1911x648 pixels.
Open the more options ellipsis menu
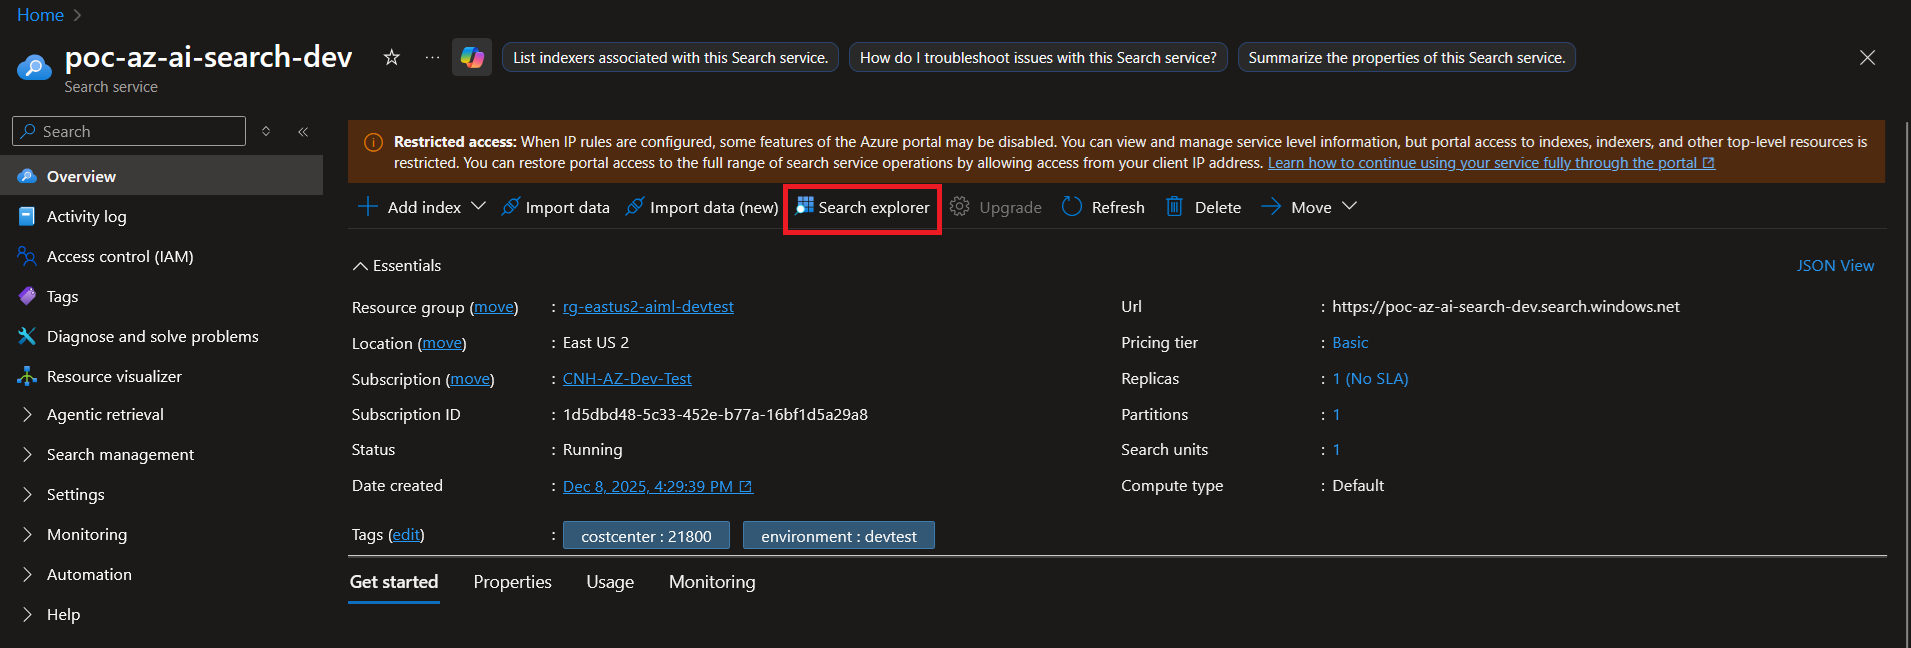click(x=432, y=58)
